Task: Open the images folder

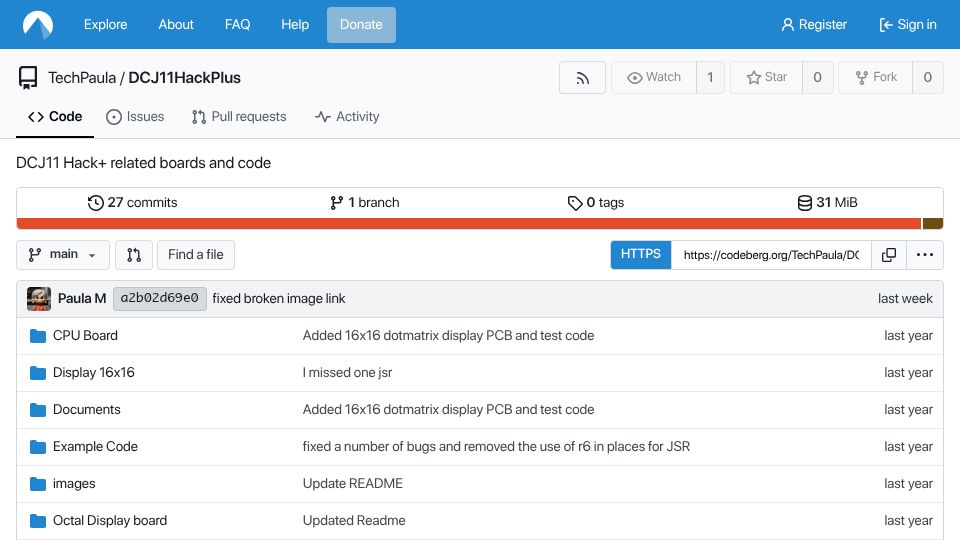Action: pyautogui.click(x=74, y=484)
